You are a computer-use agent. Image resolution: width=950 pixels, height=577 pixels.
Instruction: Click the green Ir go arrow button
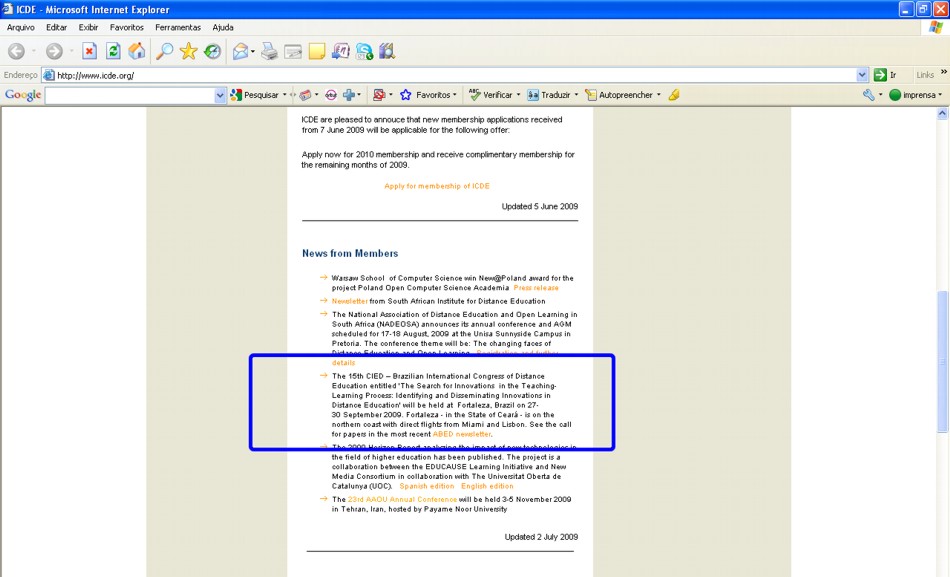880,75
